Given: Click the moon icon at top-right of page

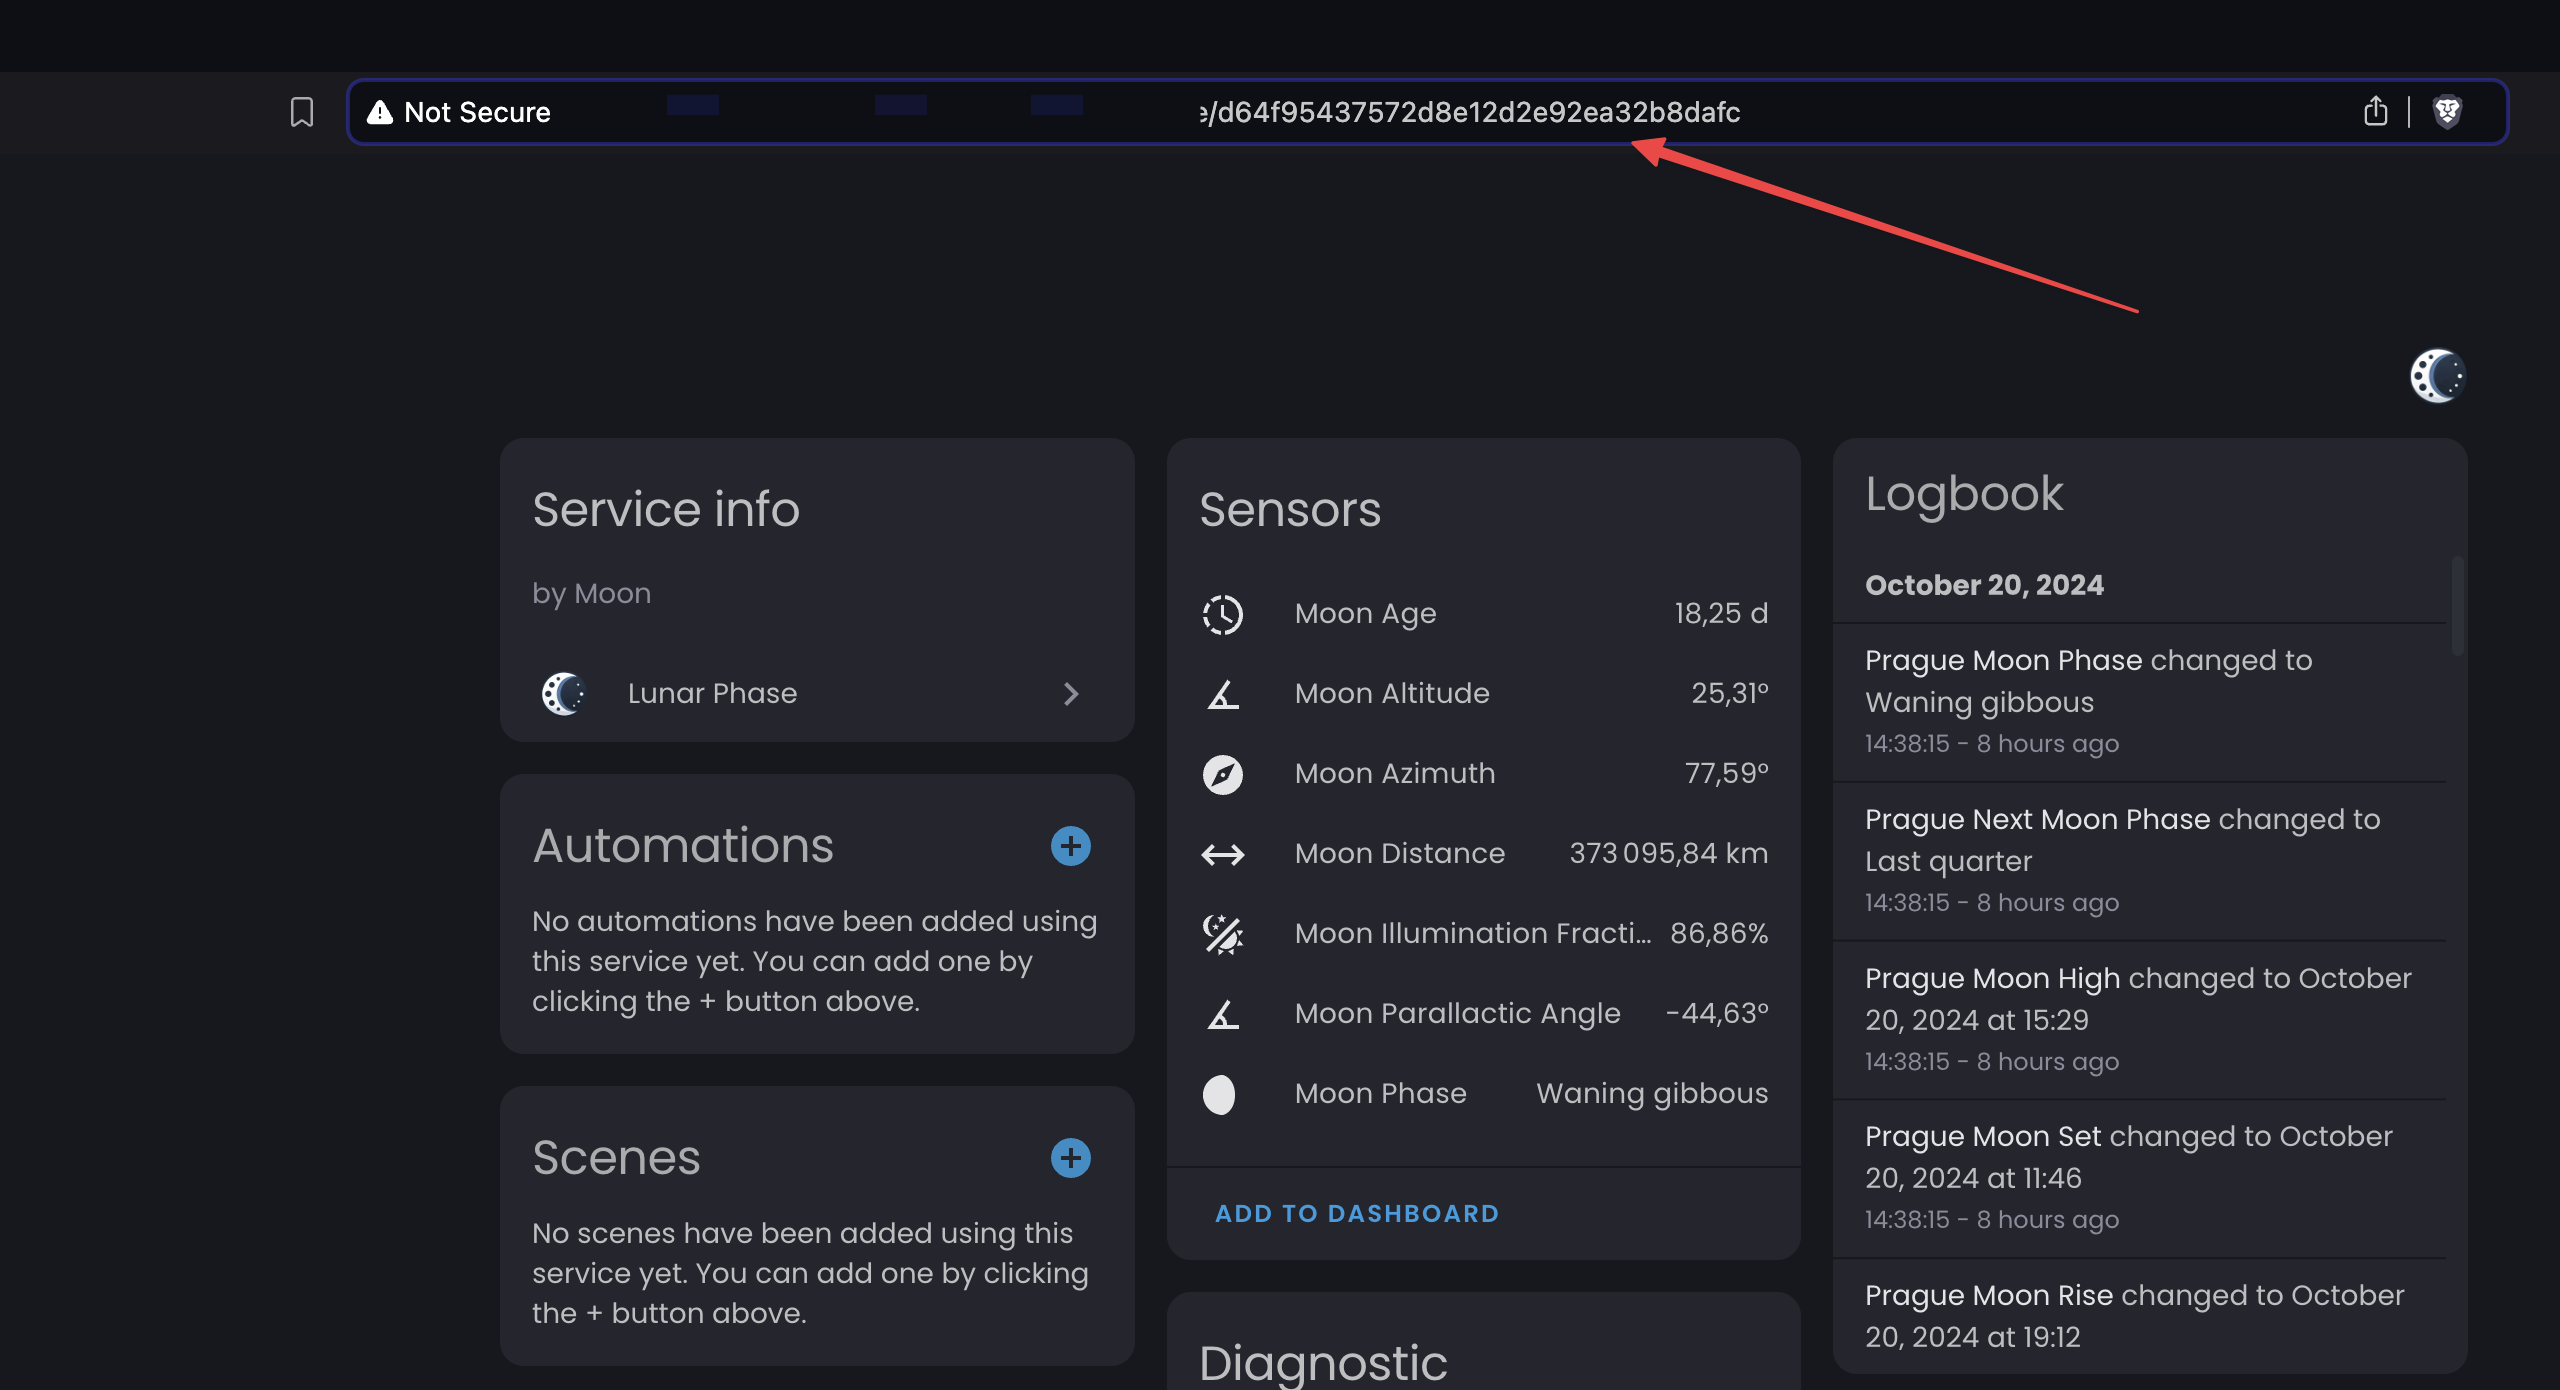Looking at the screenshot, I should point(2437,374).
